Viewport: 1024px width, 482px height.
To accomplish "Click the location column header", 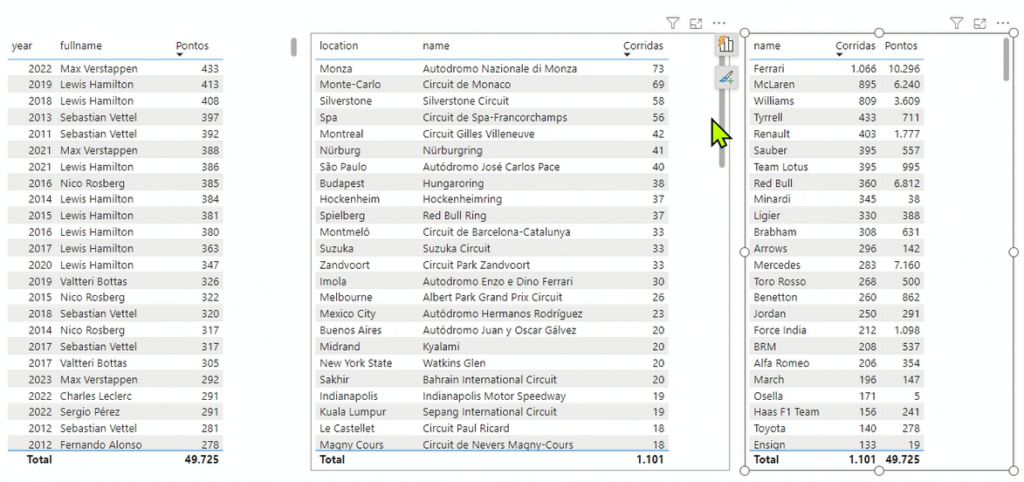I will (x=338, y=46).
